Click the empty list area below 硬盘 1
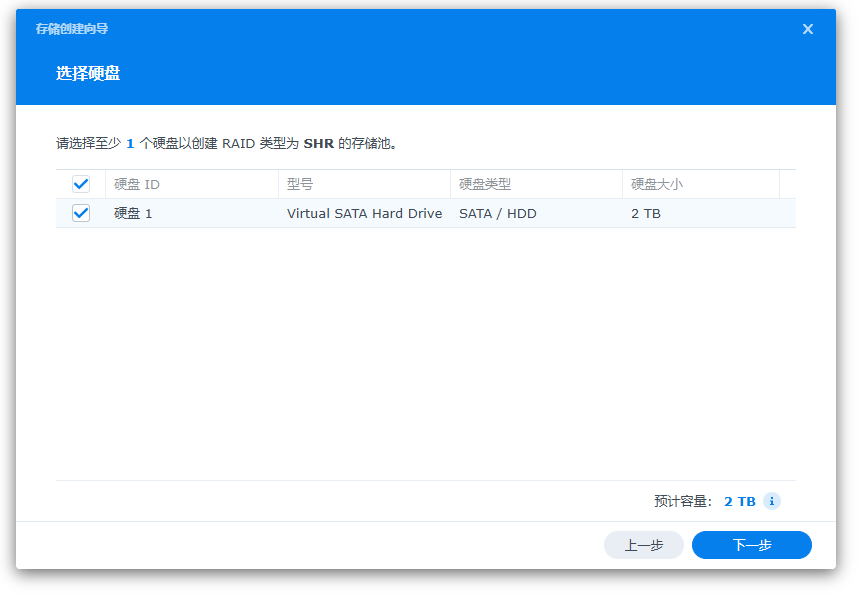Screen dimensions: 865x595 425,350
